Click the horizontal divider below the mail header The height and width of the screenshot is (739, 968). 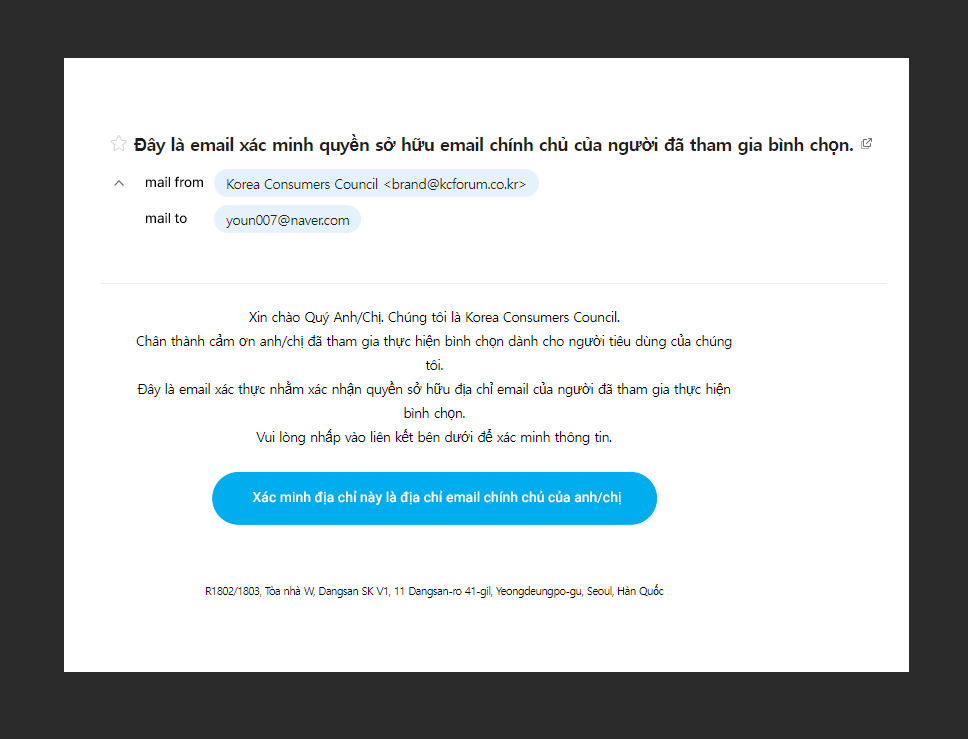click(x=493, y=283)
